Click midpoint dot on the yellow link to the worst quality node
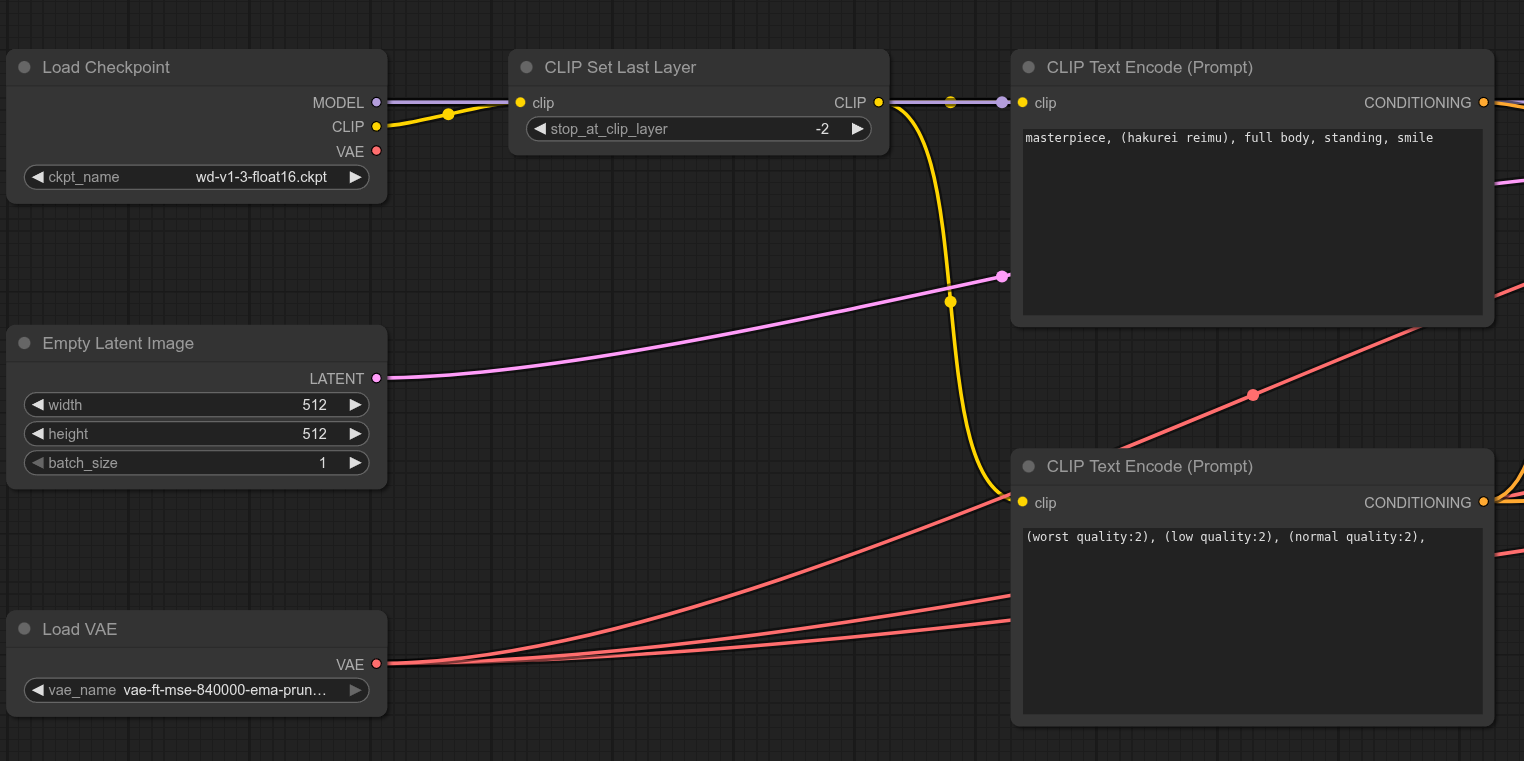This screenshot has height=761, width=1524. point(950,301)
